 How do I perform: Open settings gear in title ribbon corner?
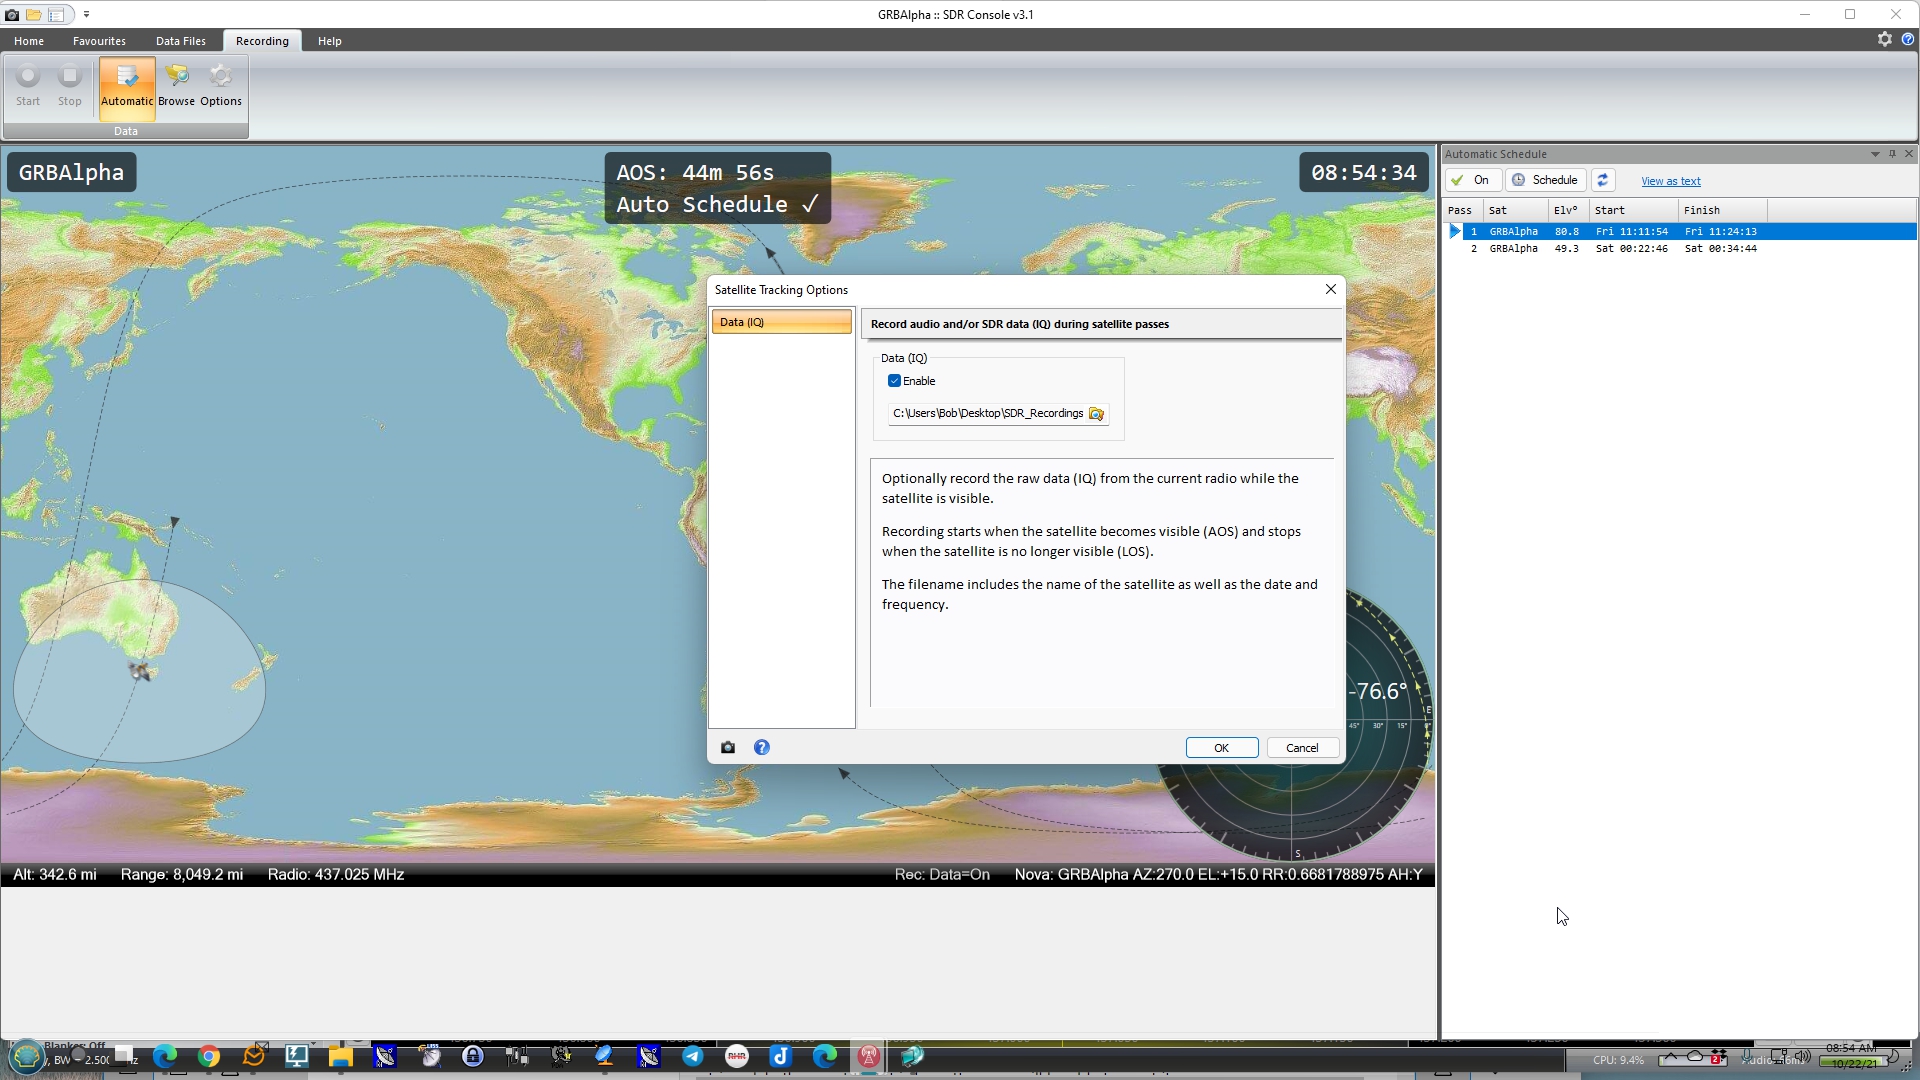click(1885, 39)
